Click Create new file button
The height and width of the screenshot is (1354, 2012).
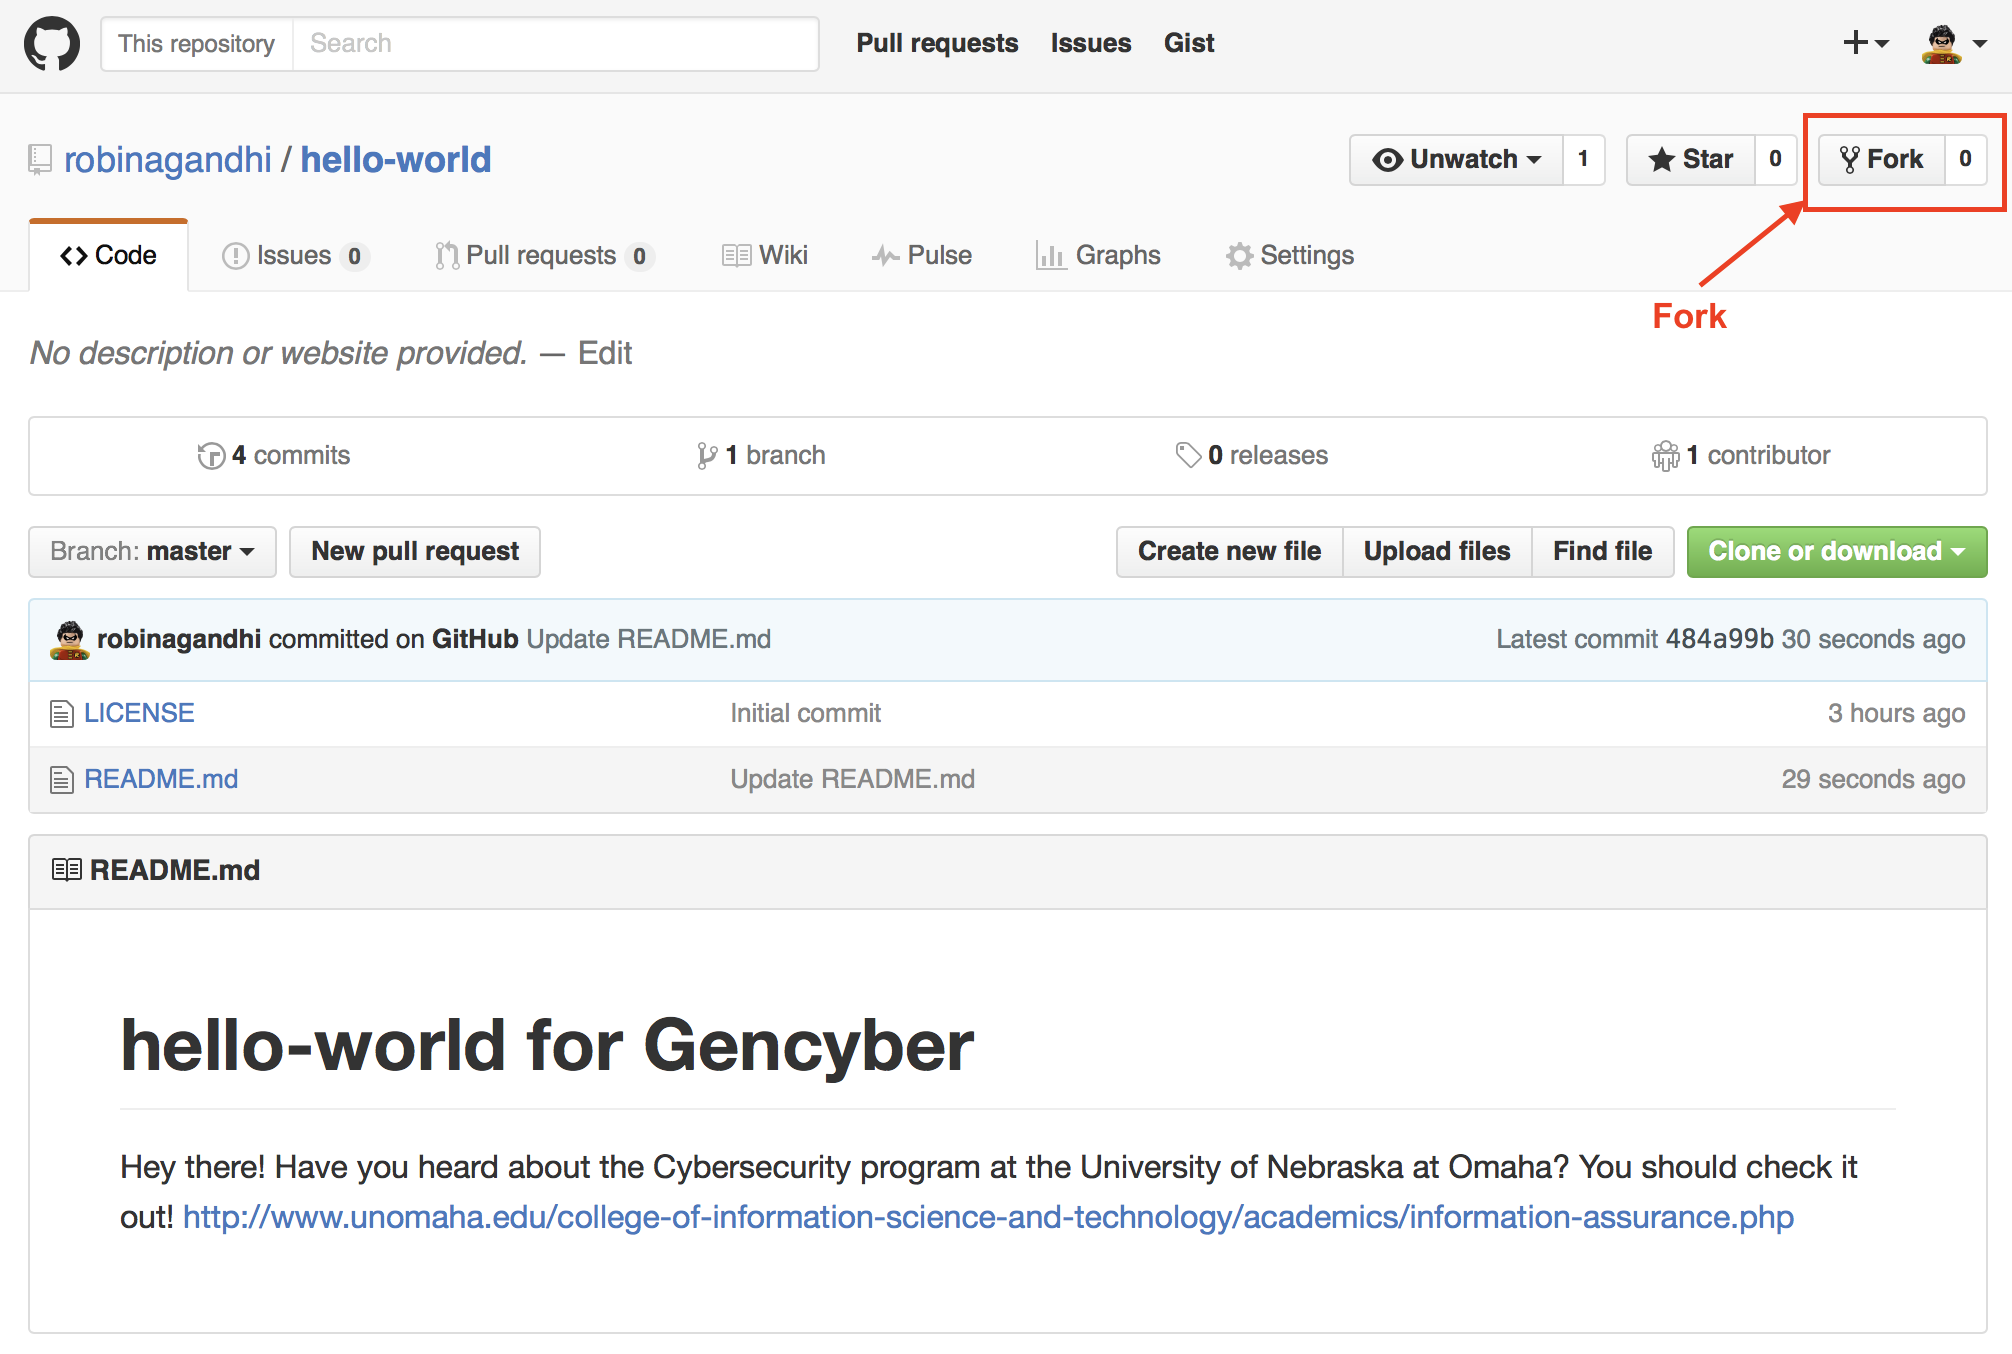(1229, 552)
